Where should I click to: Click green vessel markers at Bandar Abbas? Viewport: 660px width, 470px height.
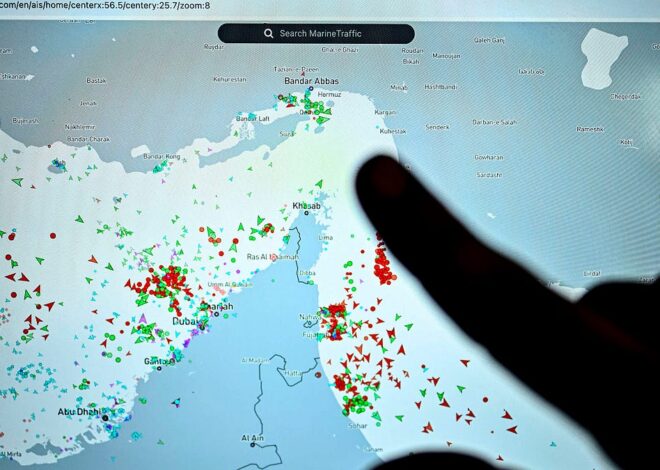[314, 105]
